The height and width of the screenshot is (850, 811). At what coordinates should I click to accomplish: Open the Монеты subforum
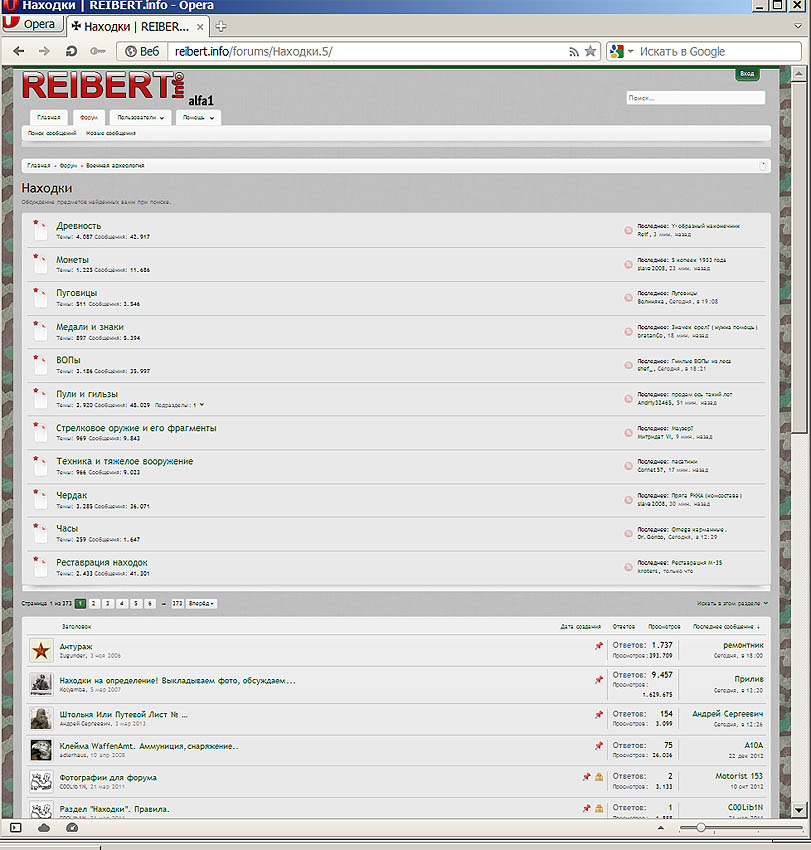[72, 260]
